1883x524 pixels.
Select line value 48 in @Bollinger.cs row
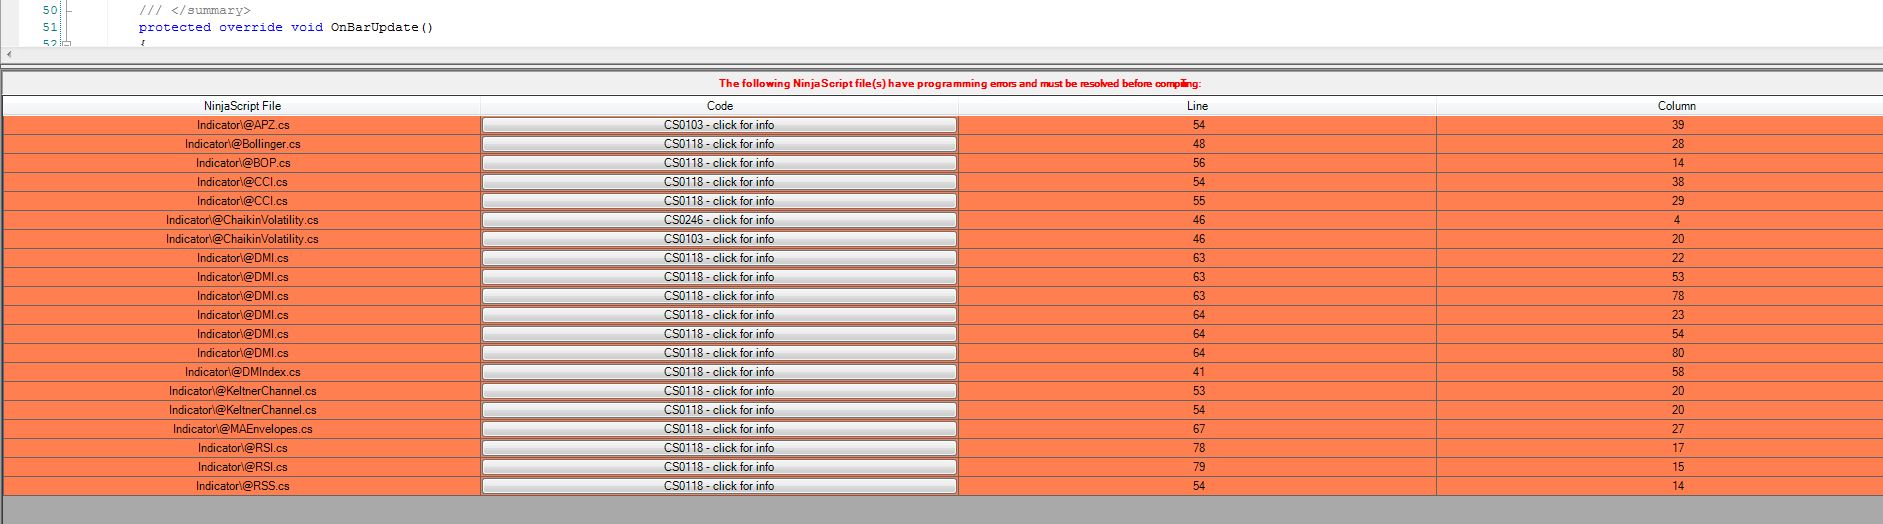pyautogui.click(x=1198, y=144)
